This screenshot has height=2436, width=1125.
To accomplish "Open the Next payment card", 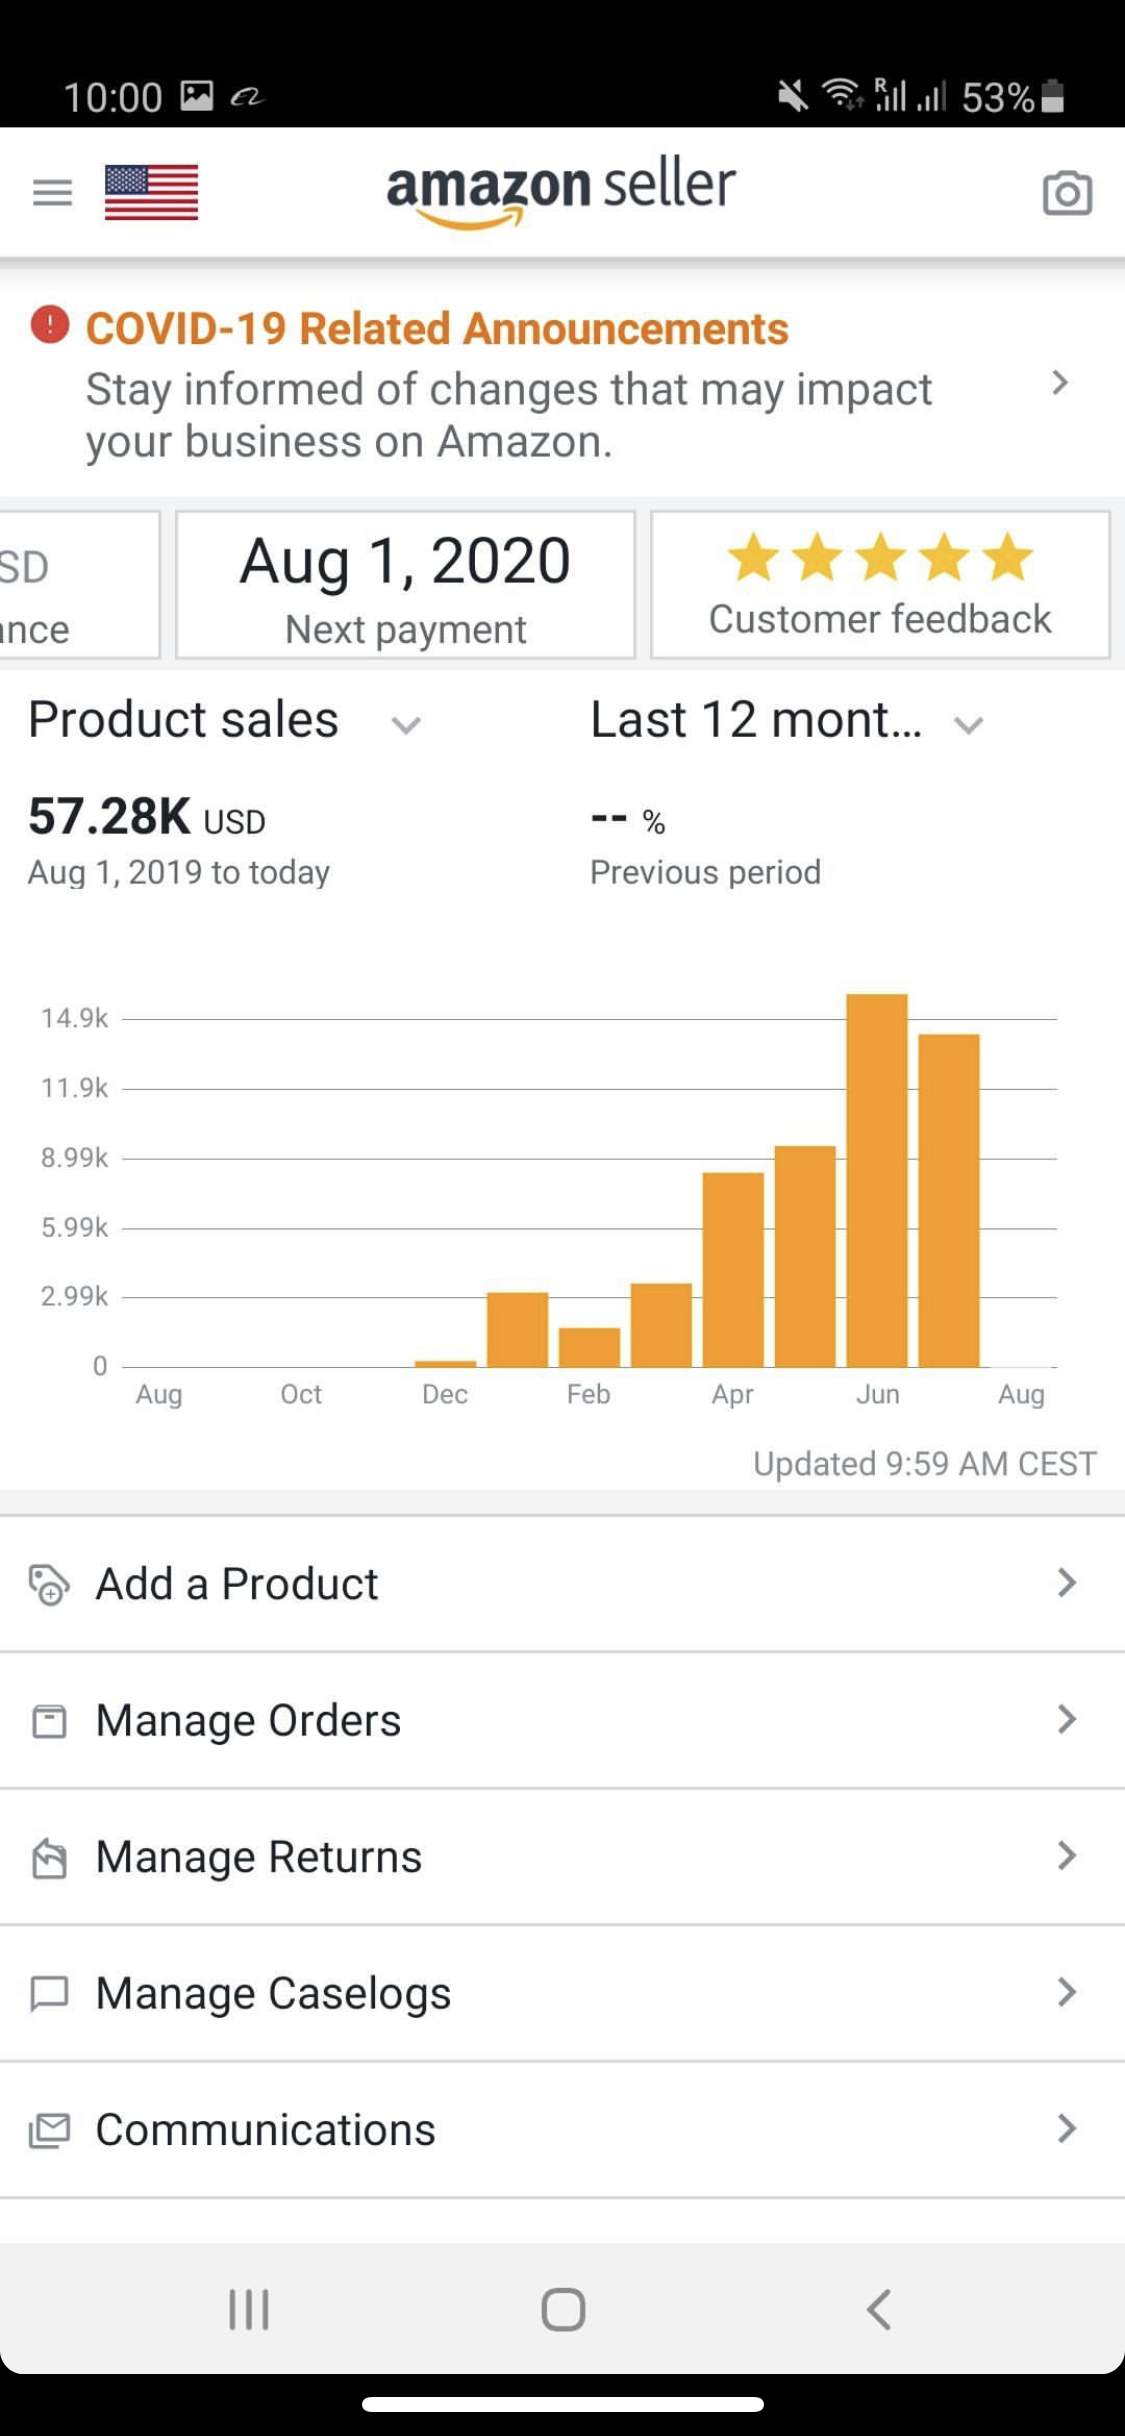I will pyautogui.click(x=405, y=585).
